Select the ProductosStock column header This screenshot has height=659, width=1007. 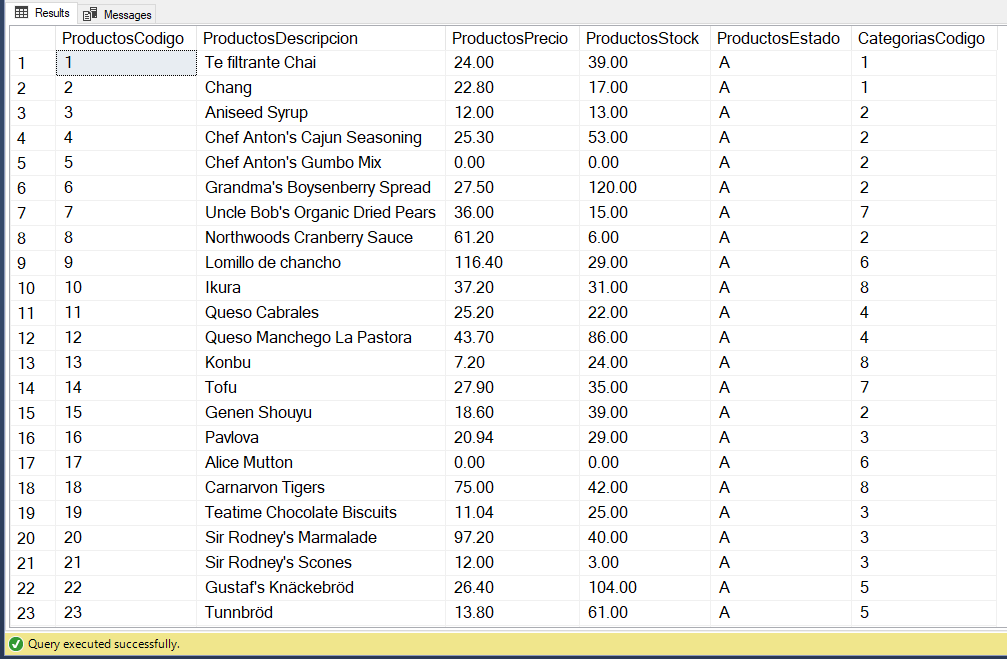(x=645, y=39)
